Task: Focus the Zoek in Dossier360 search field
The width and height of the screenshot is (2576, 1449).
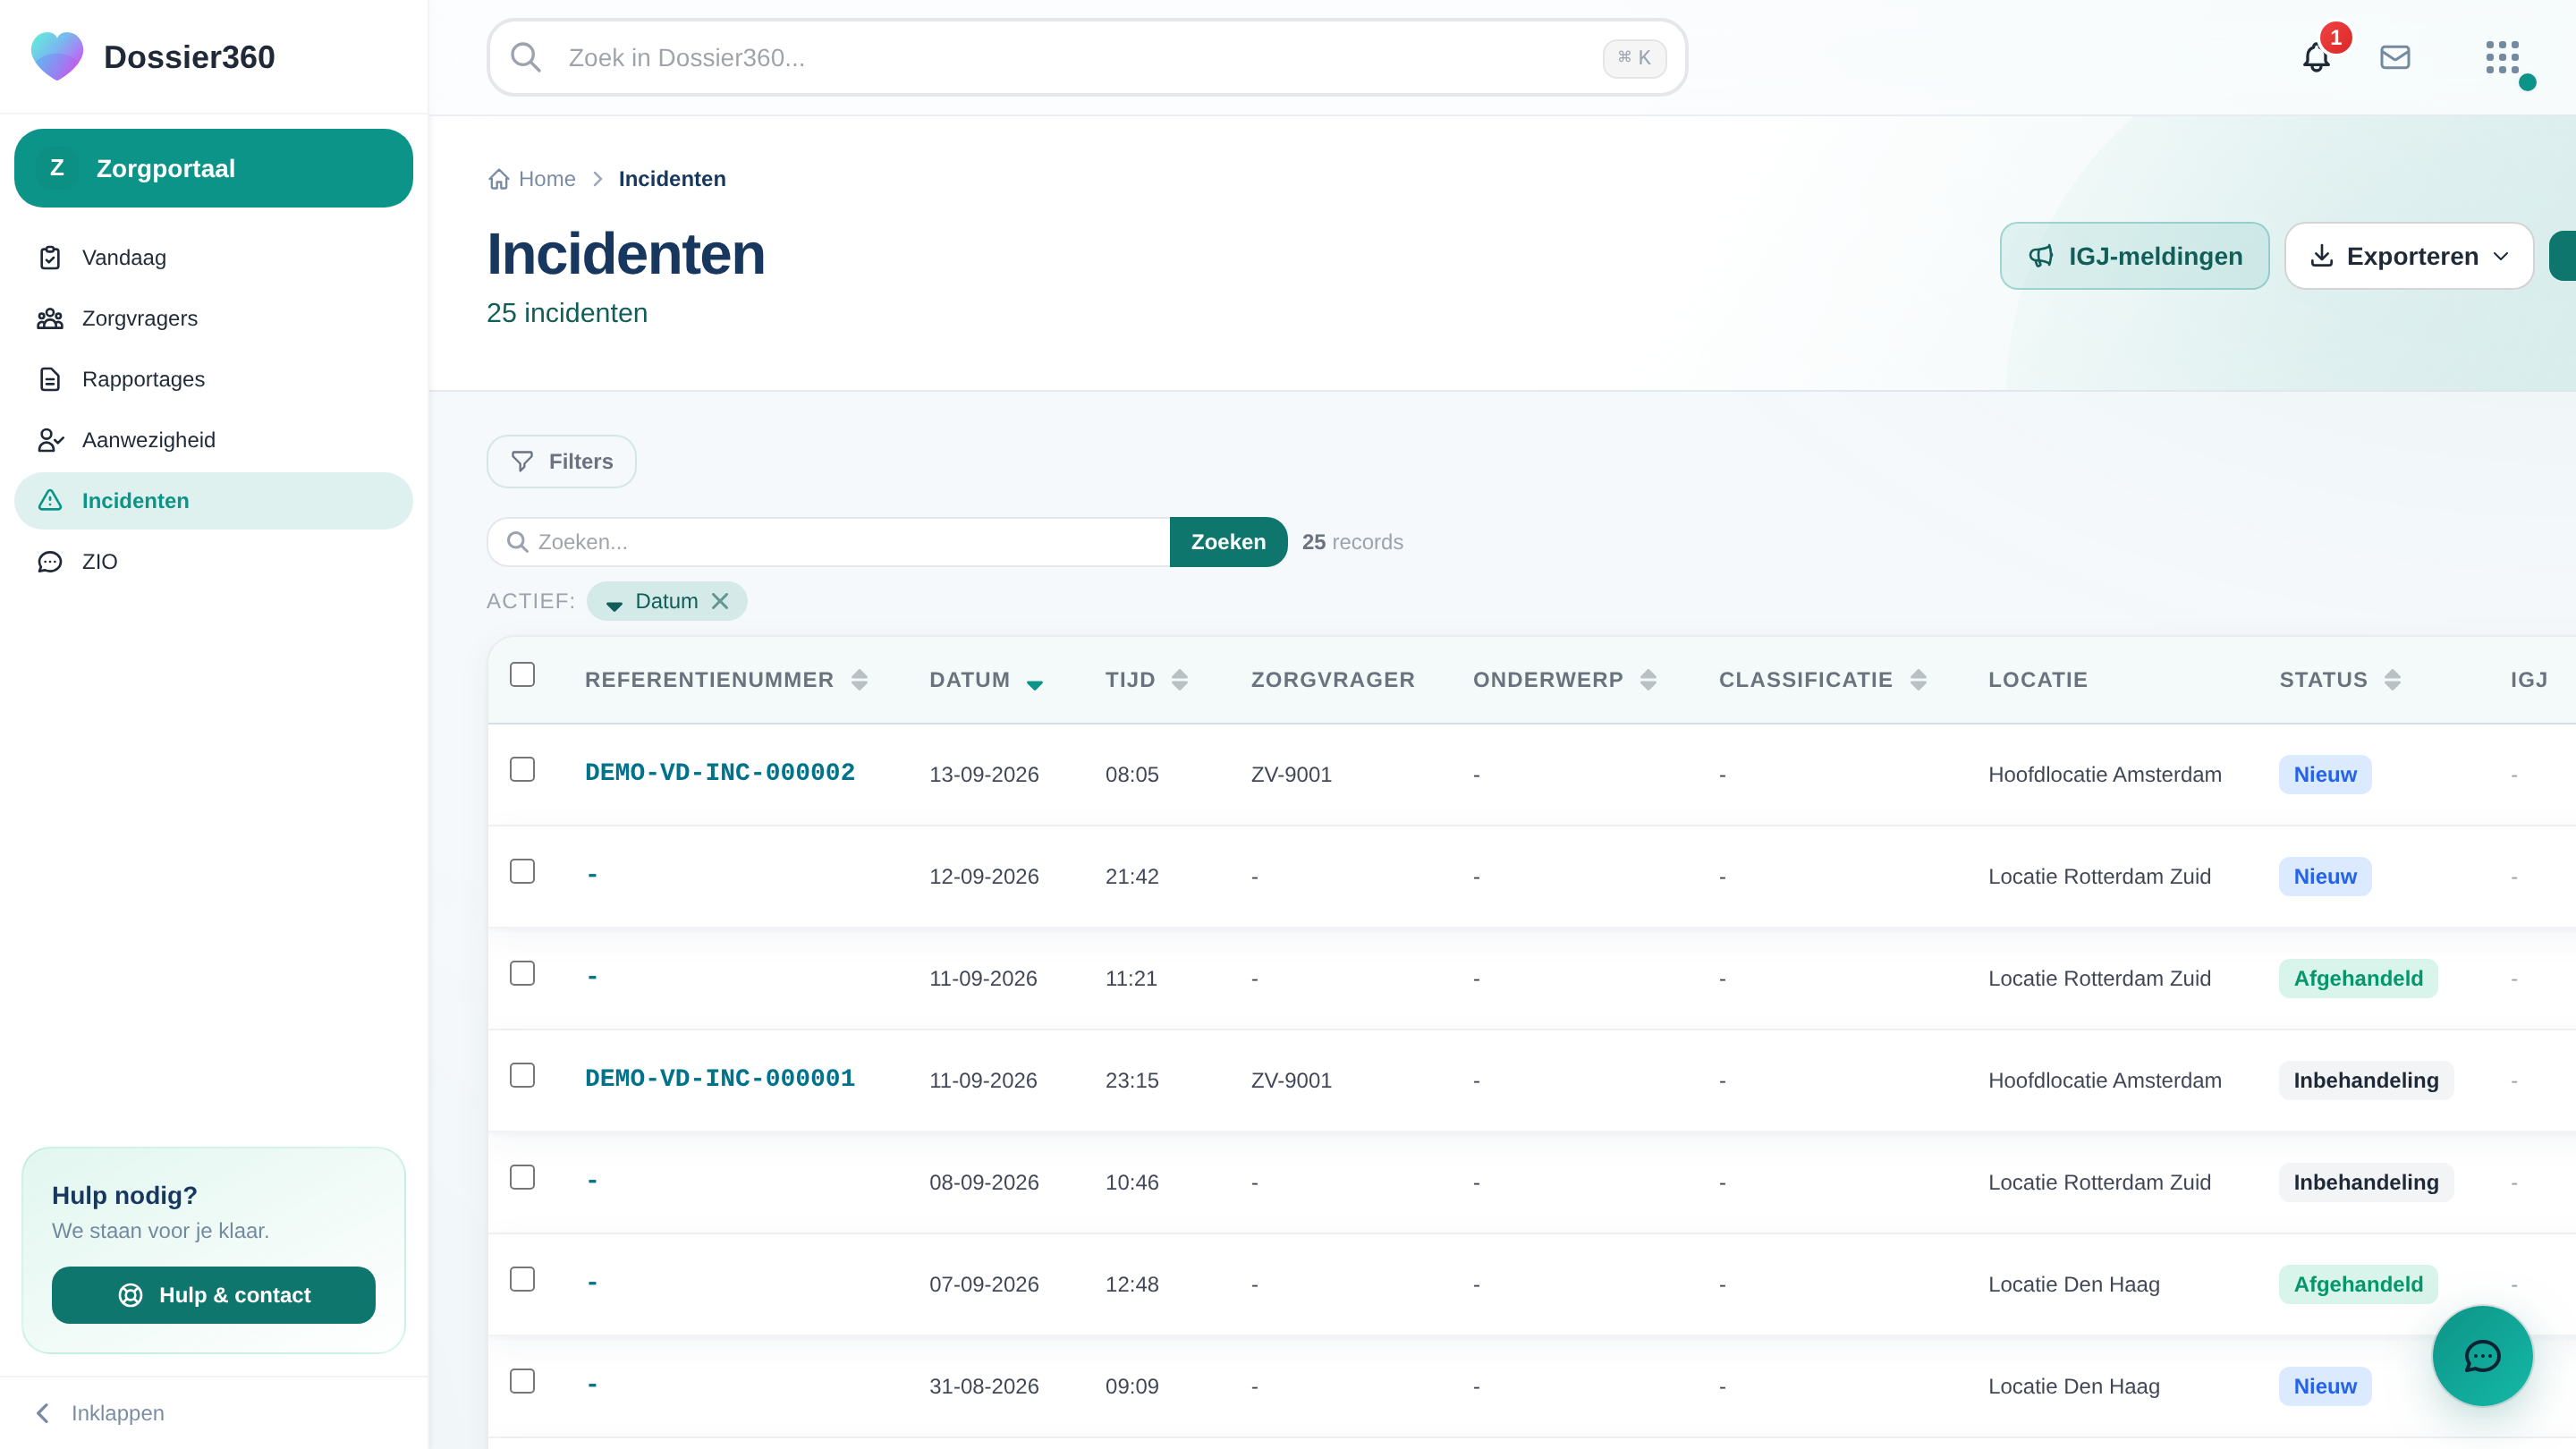Action: tap(1086, 58)
